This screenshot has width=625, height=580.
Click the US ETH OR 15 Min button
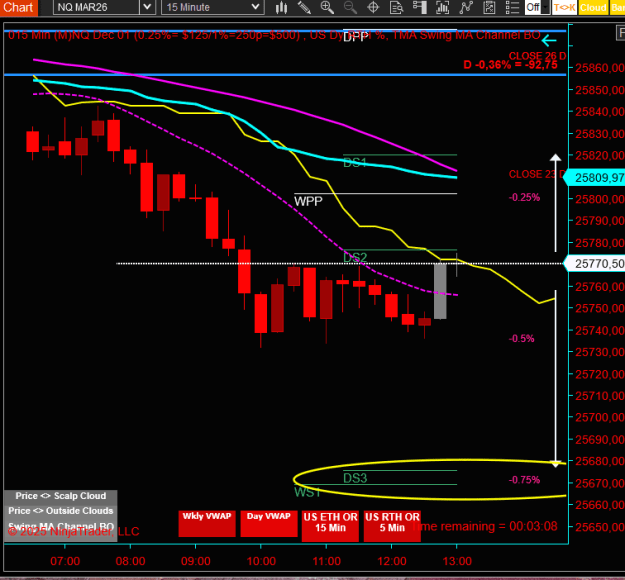pos(330,526)
